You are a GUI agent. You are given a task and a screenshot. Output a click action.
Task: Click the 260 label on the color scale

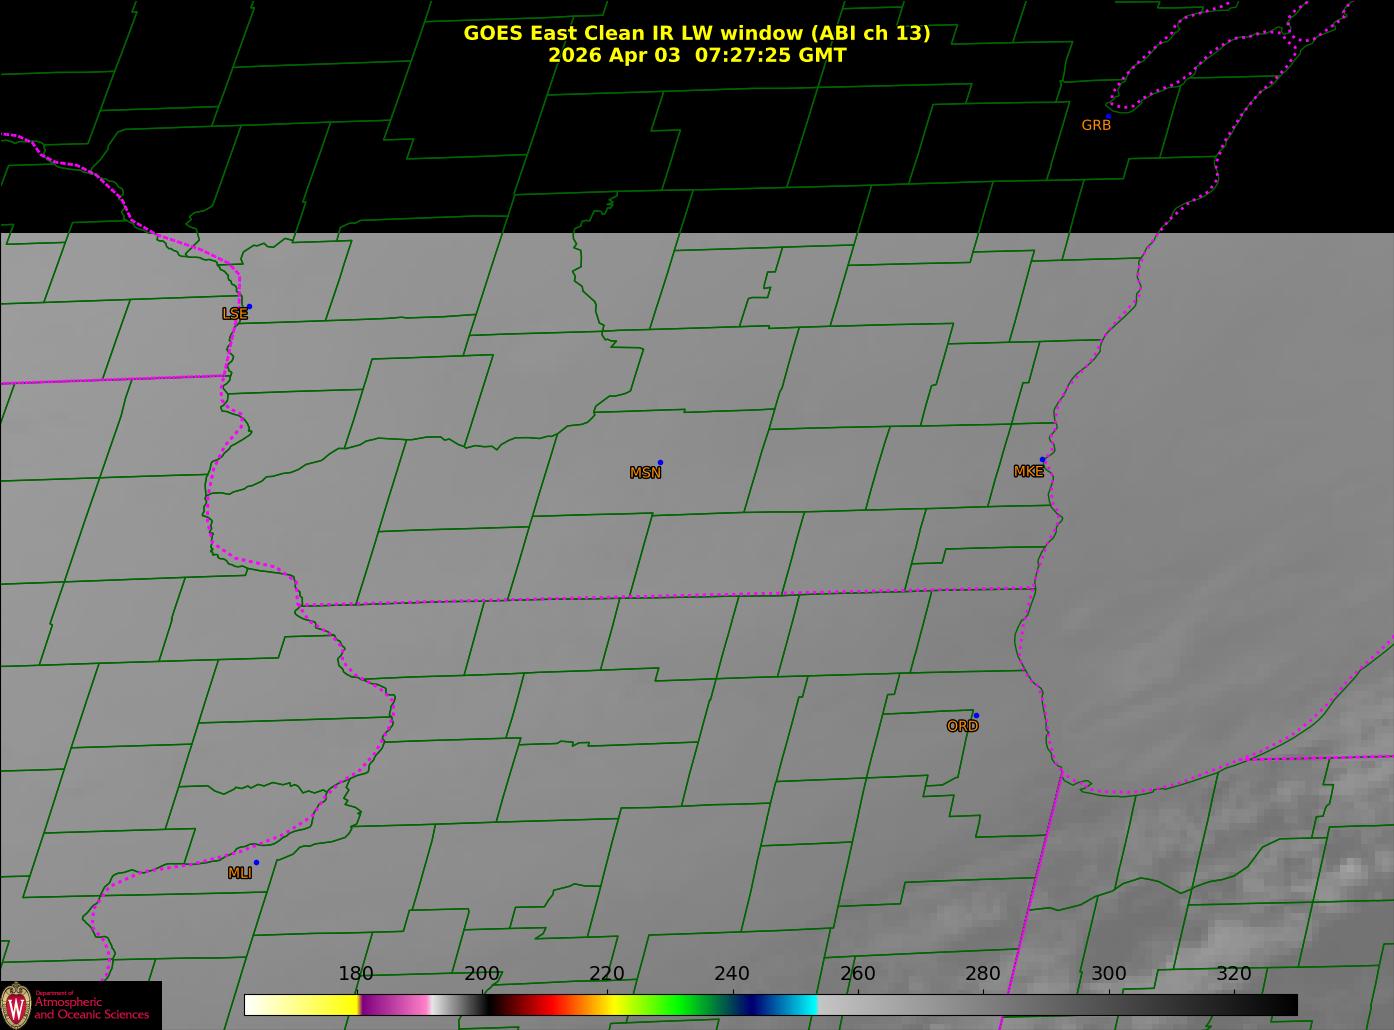pos(858,974)
